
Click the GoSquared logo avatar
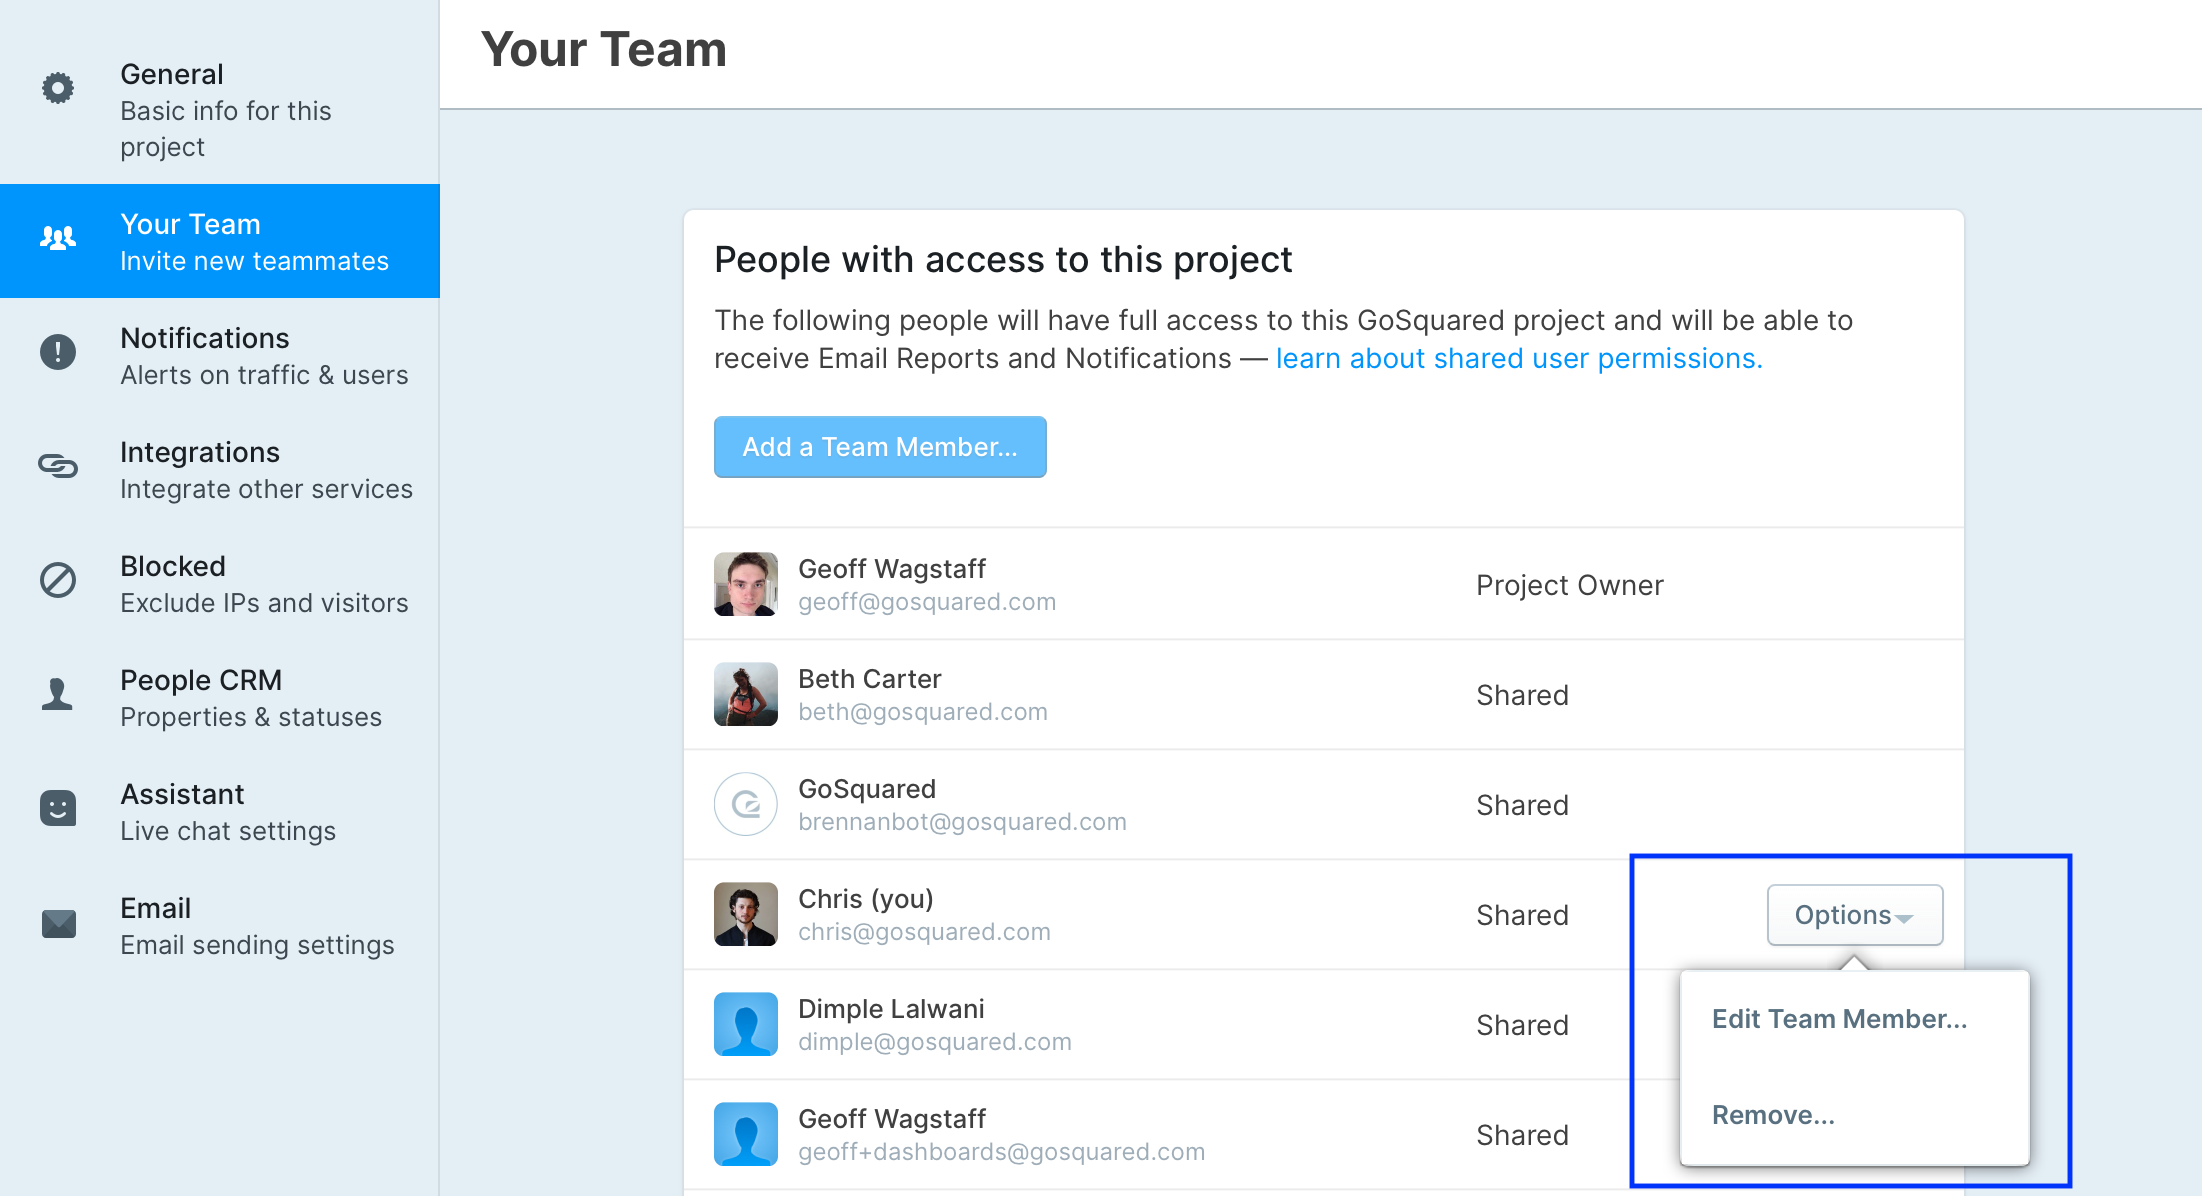746,804
